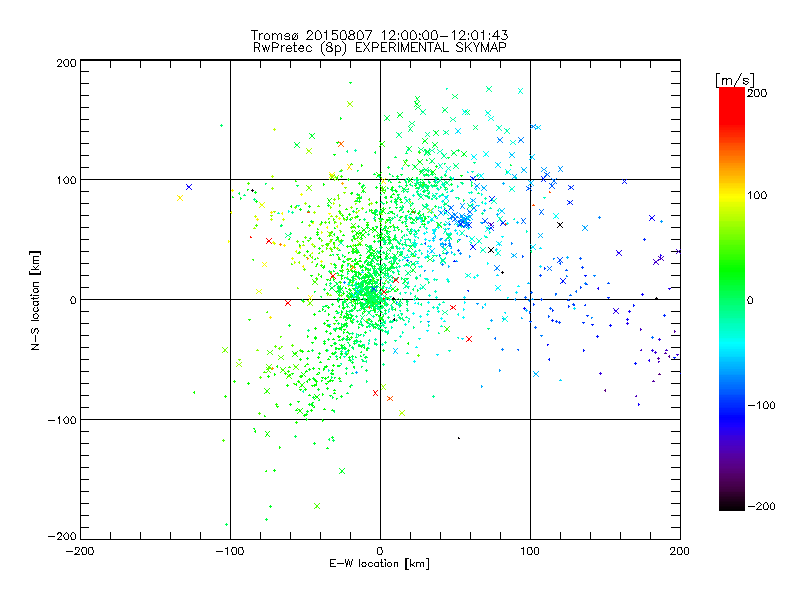800x600 pixels.
Task: Click the colorbar label '-200' at bottom
Action: click(x=761, y=506)
